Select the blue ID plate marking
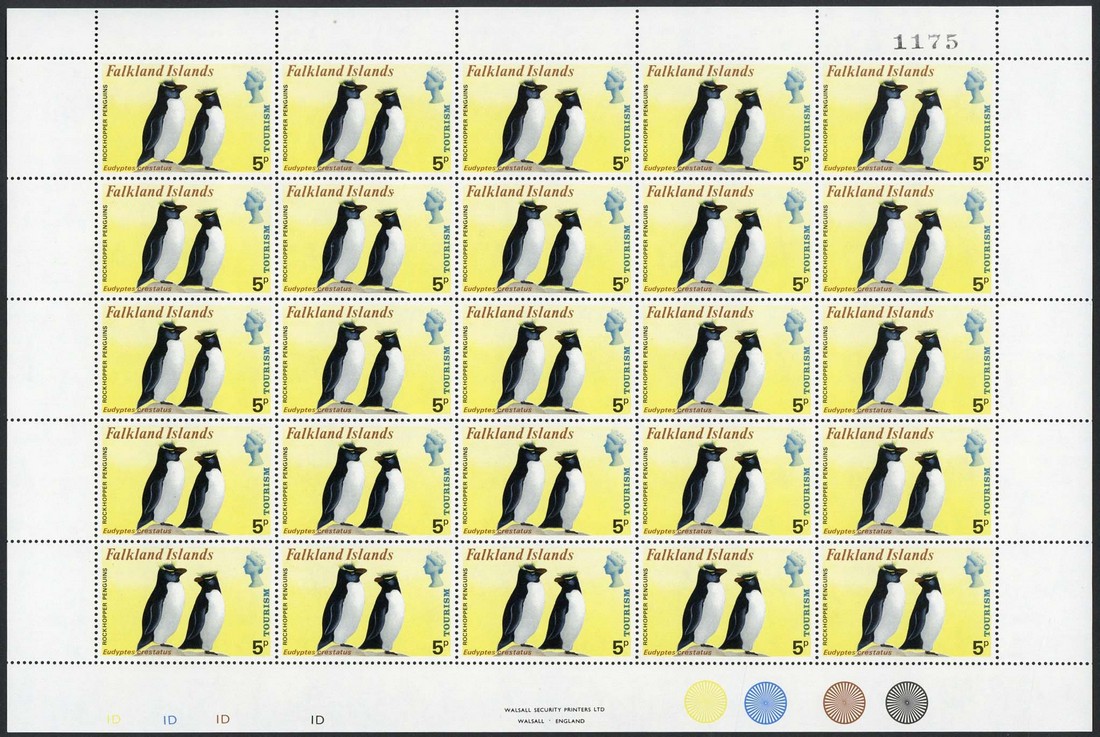The image size is (1100, 737). pos(169,719)
